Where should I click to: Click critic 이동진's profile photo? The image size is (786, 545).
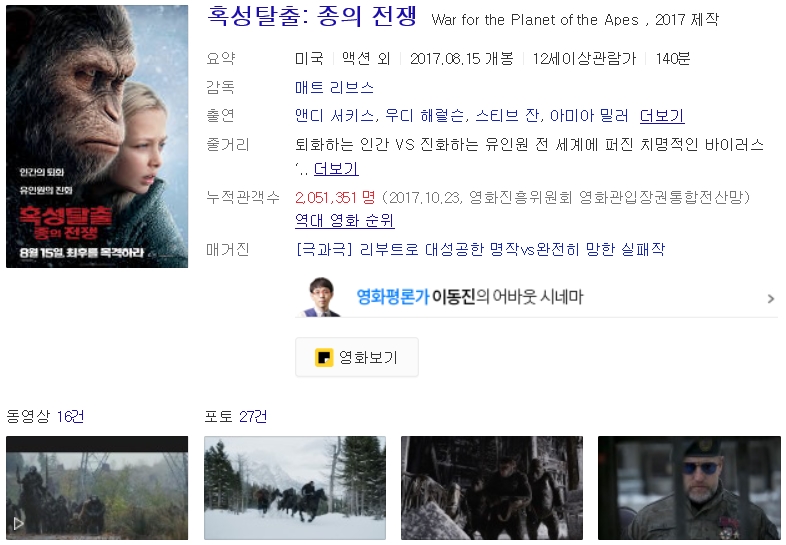(x=321, y=297)
